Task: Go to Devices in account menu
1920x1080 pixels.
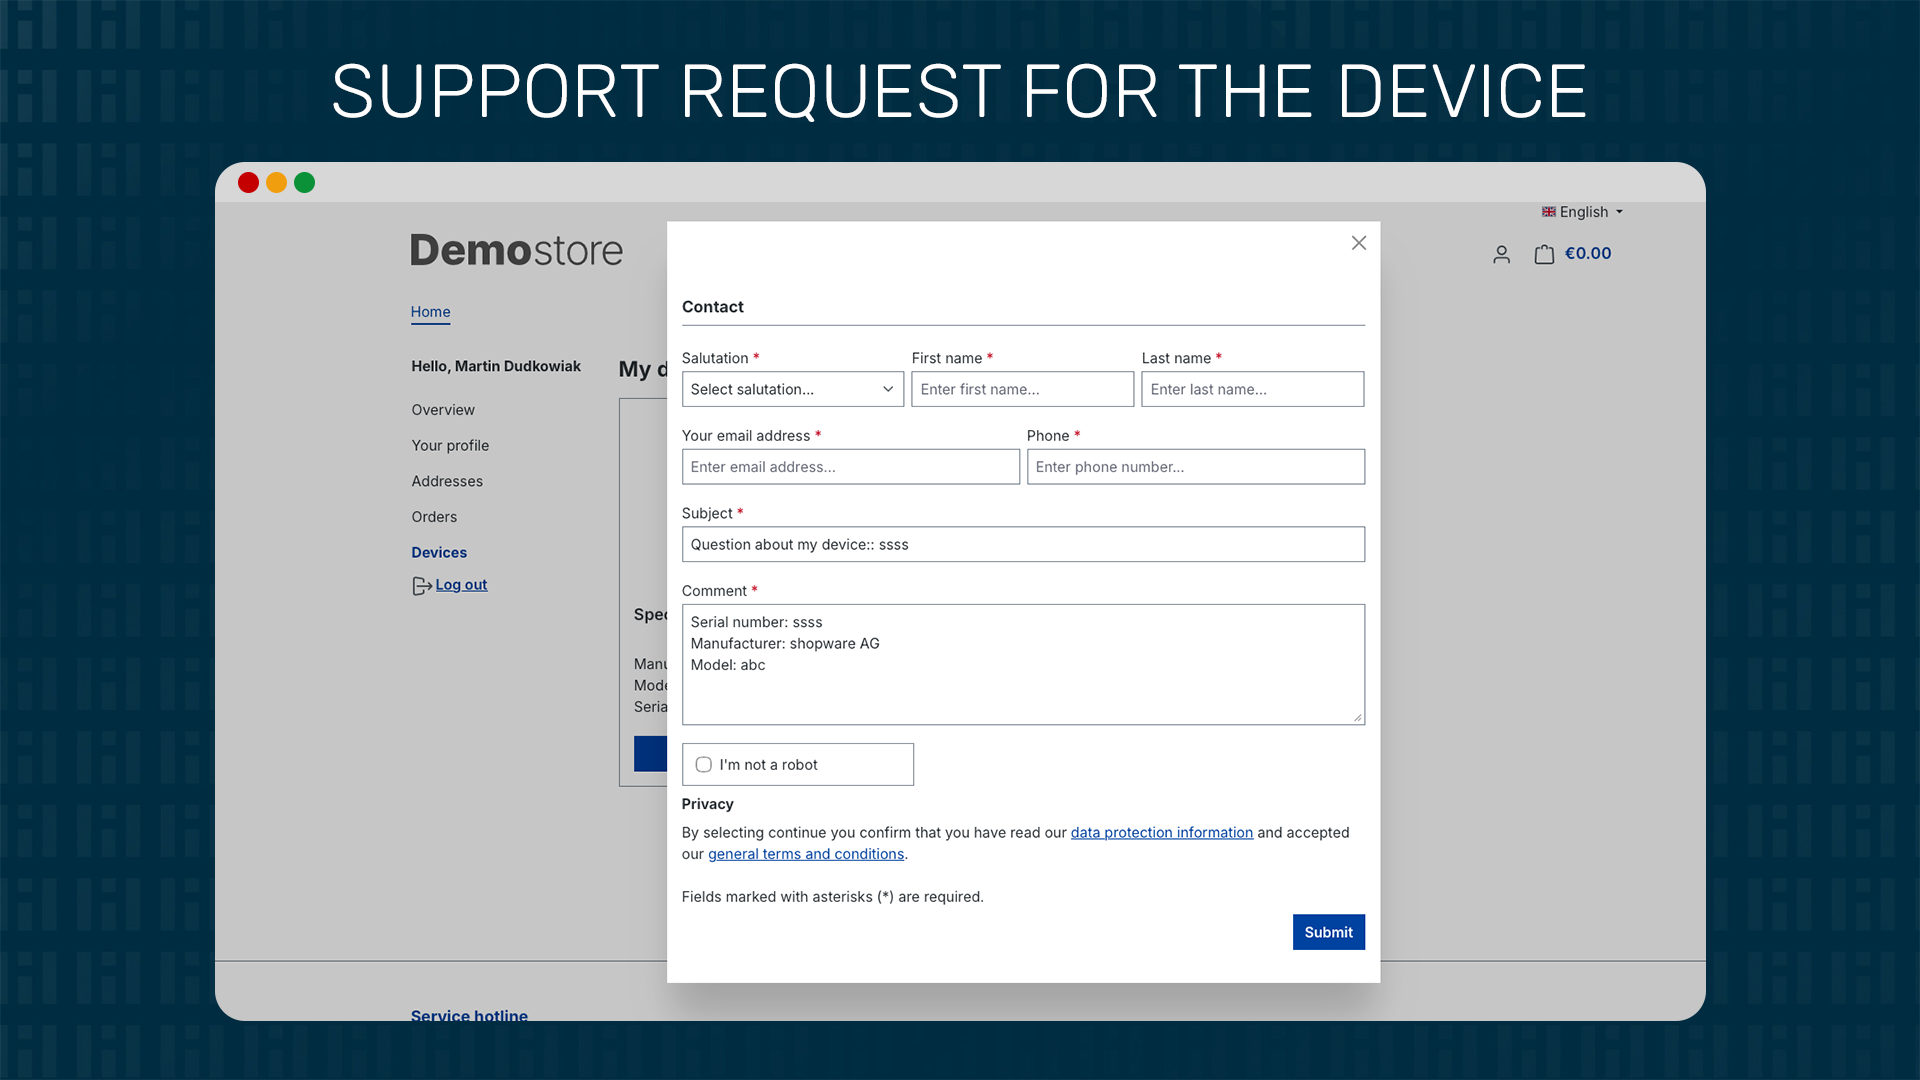Action: click(439, 552)
